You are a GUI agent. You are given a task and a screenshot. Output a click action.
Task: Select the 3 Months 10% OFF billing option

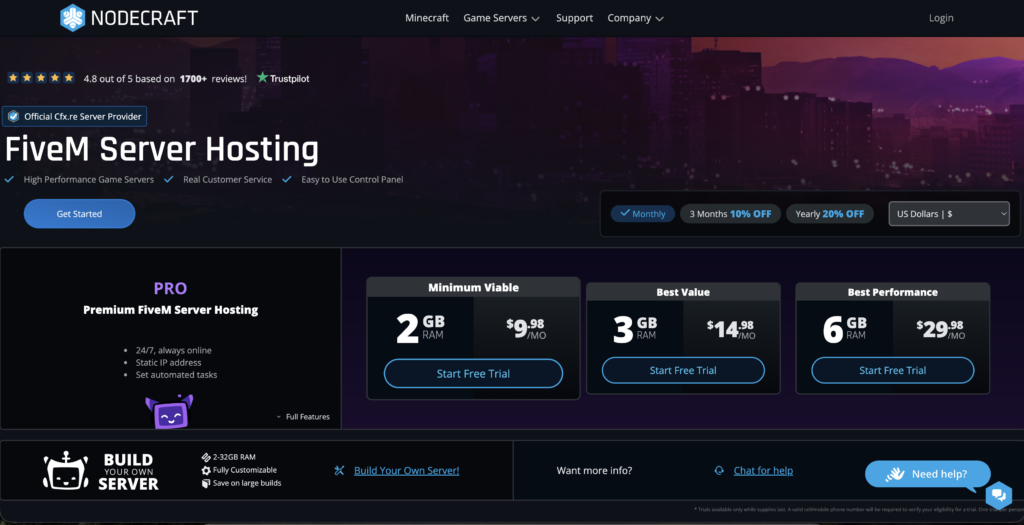point(730,214)
